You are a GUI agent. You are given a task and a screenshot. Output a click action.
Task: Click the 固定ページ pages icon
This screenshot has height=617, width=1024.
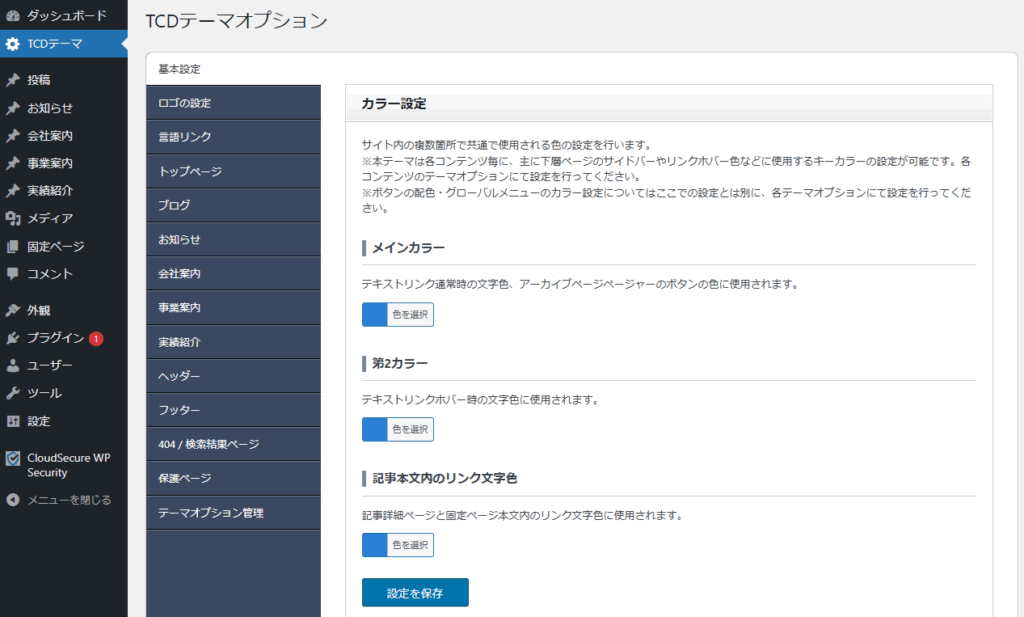[x=13, y=246]
